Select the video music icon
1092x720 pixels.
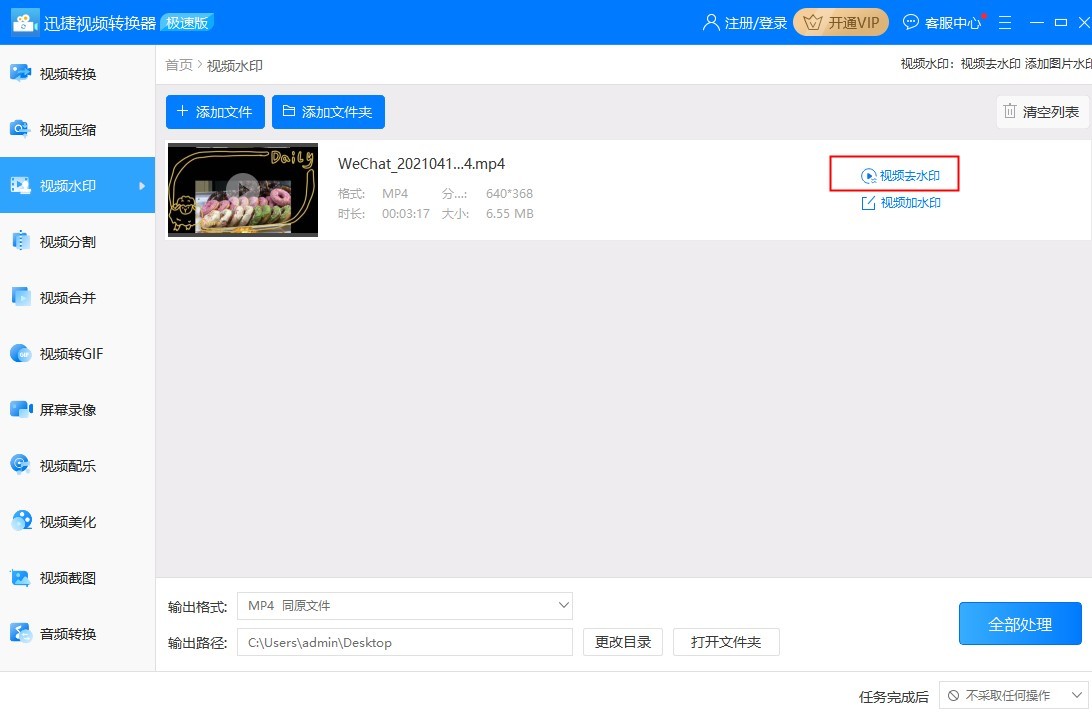[x=21, y=465]
